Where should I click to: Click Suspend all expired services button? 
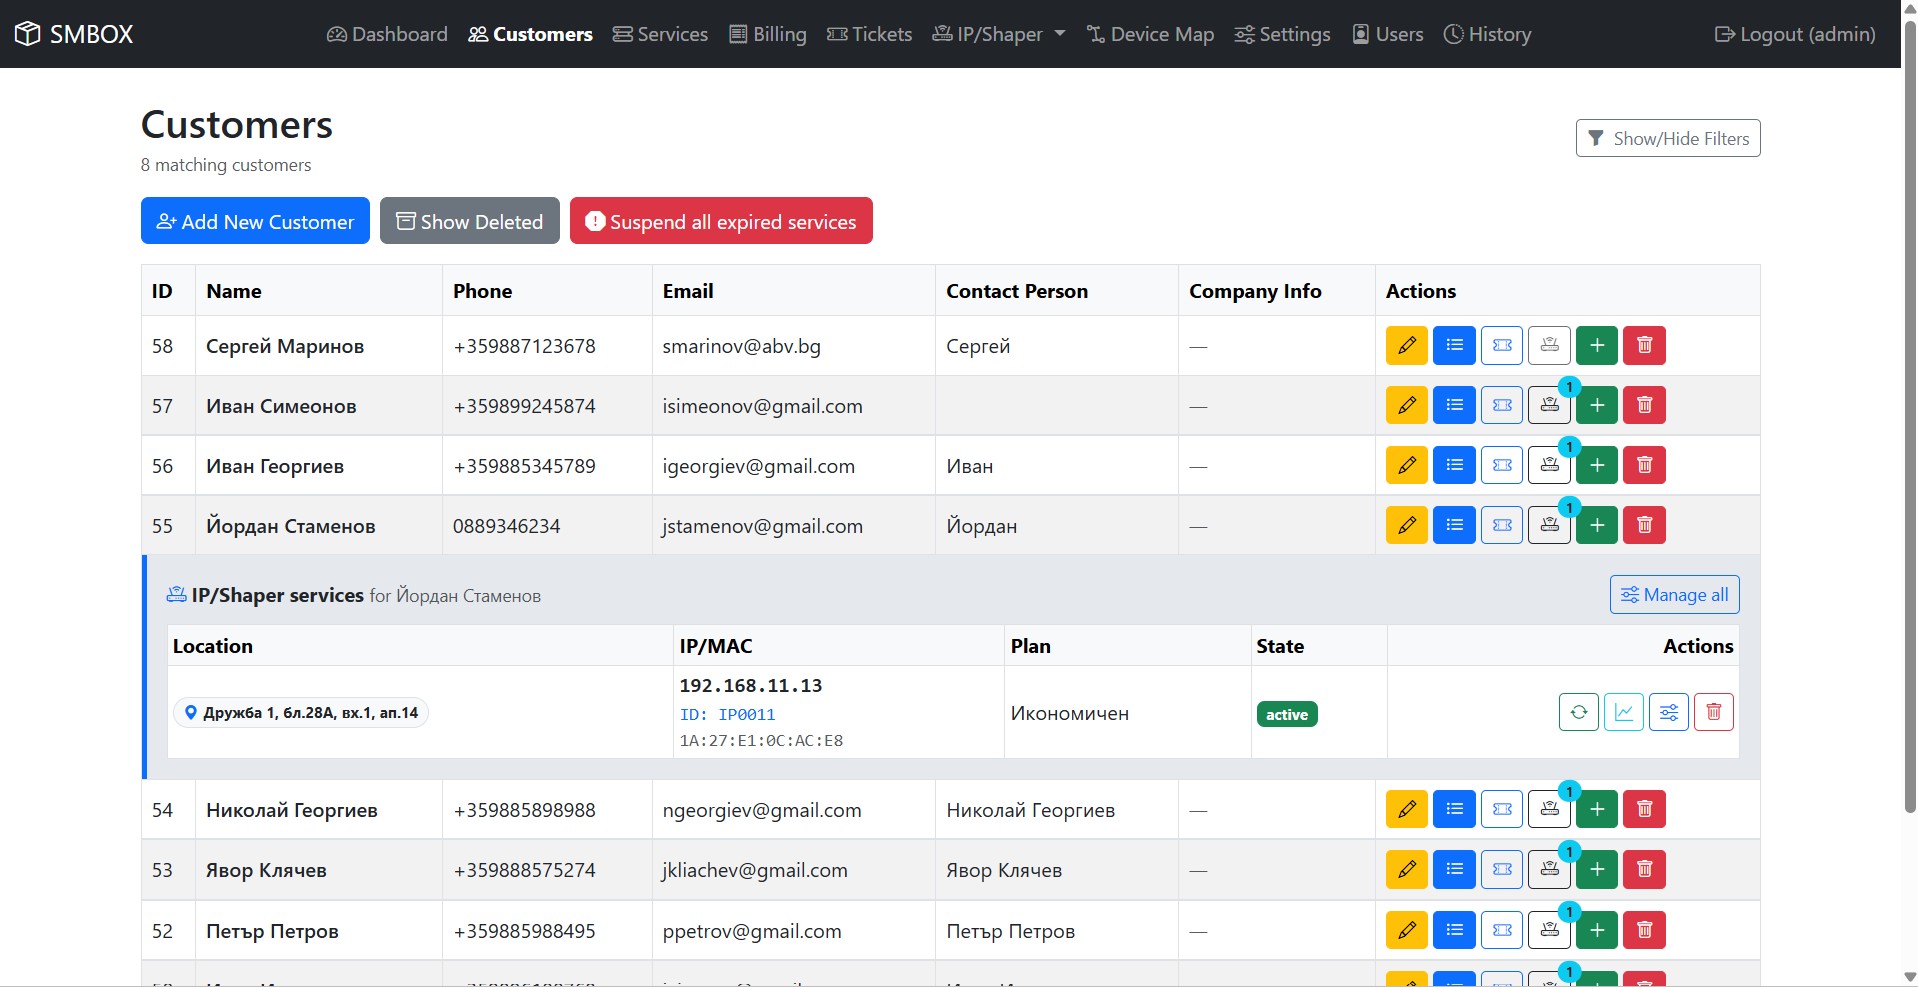pyautogui.click(x=721, y=221)
